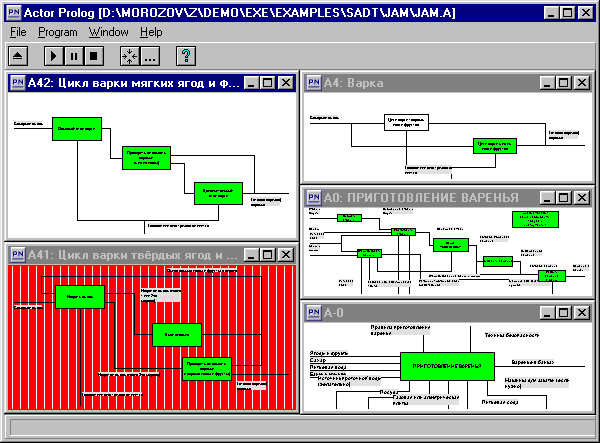Click the 'Правила приготовления варенья' label in A-0
Screen dimensions: 600x443
[400, 330]
